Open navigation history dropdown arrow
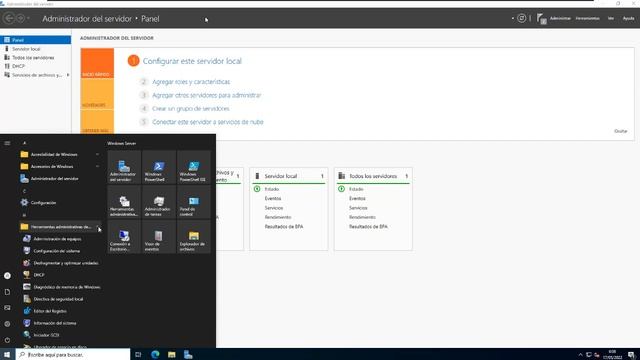Screen dimensions: 640x360 click(x=28, y=18)
